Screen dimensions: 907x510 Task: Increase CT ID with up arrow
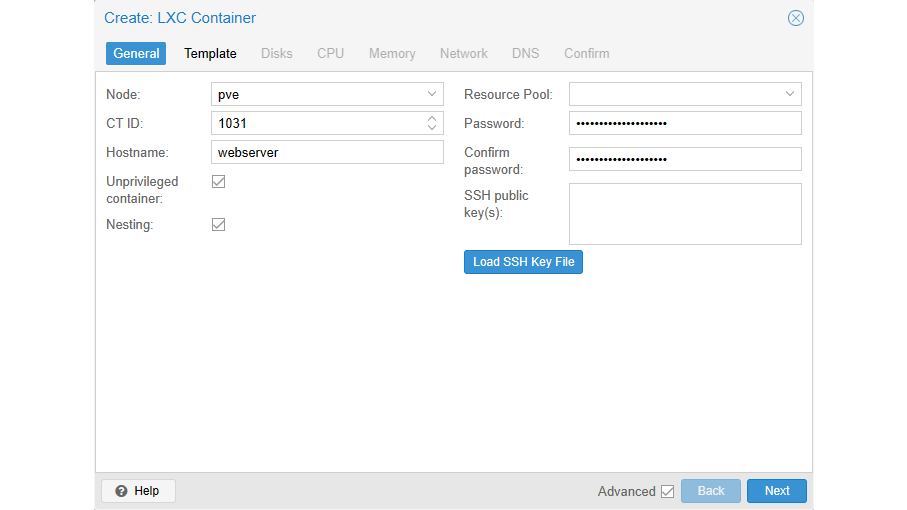click(x=432, y=118)
